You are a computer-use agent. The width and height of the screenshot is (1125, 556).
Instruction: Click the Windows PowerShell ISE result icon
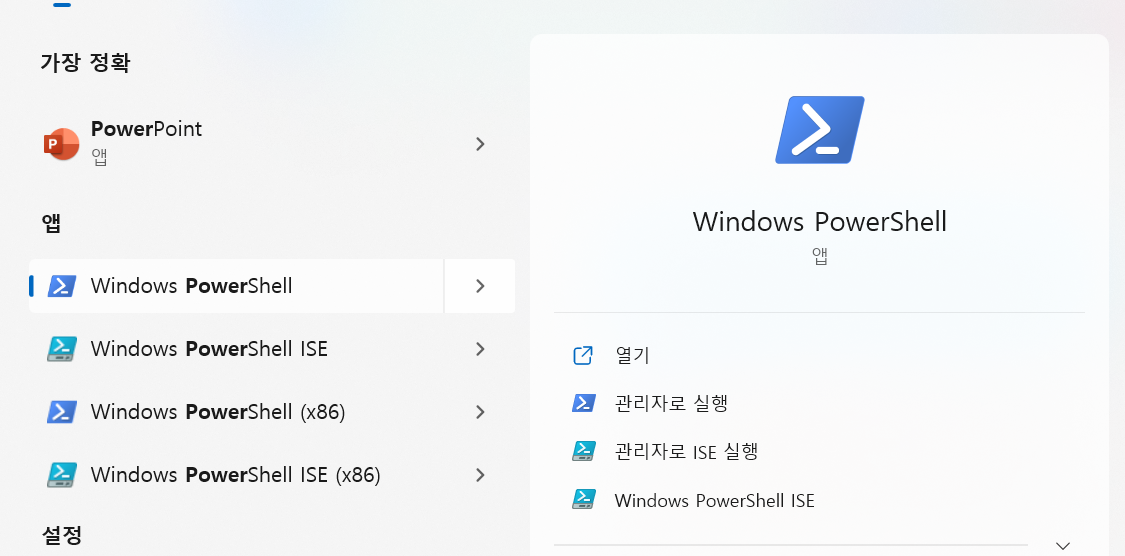pos(62,349)
